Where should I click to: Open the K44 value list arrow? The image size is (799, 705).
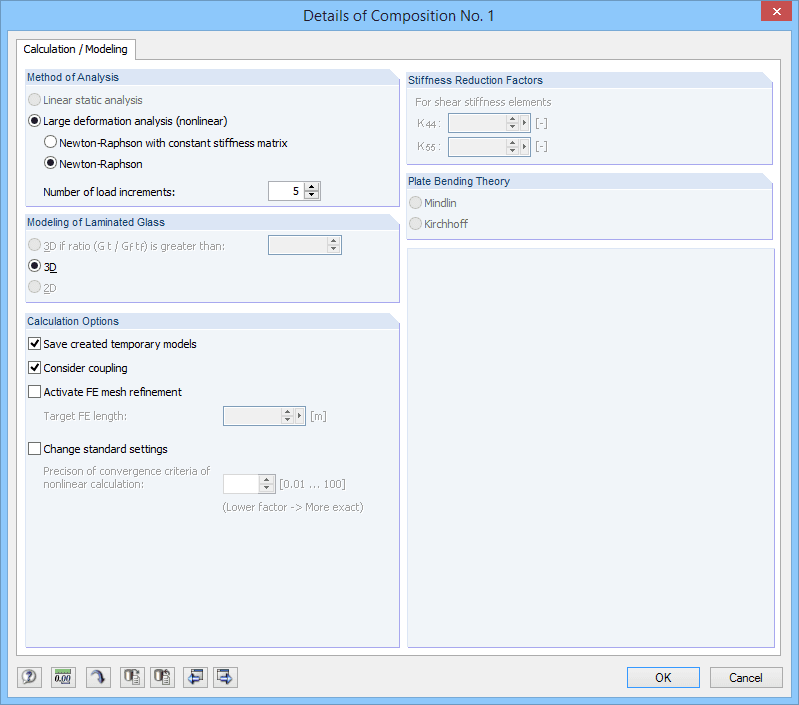524,123
